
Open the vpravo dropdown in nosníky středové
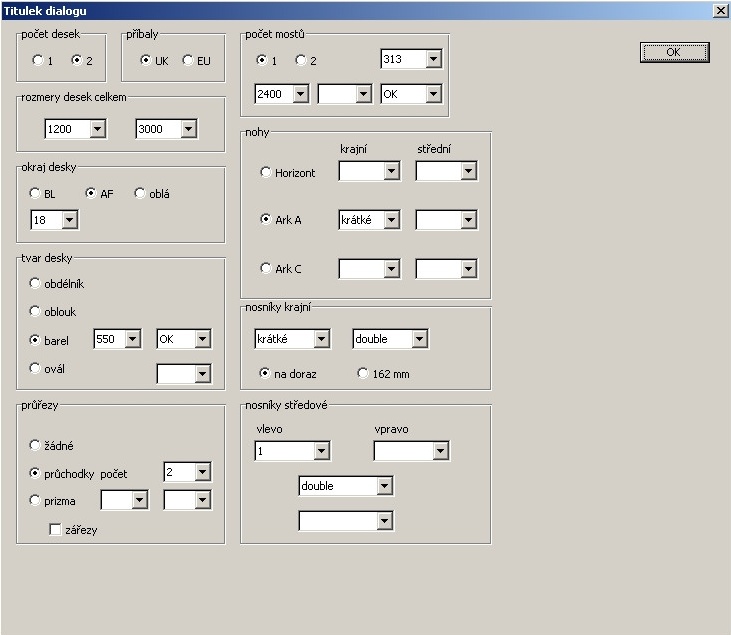[440, 452]
